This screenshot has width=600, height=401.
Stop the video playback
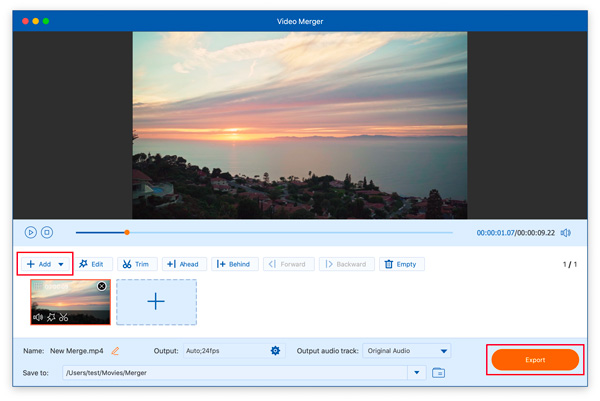tap(47, 232)
